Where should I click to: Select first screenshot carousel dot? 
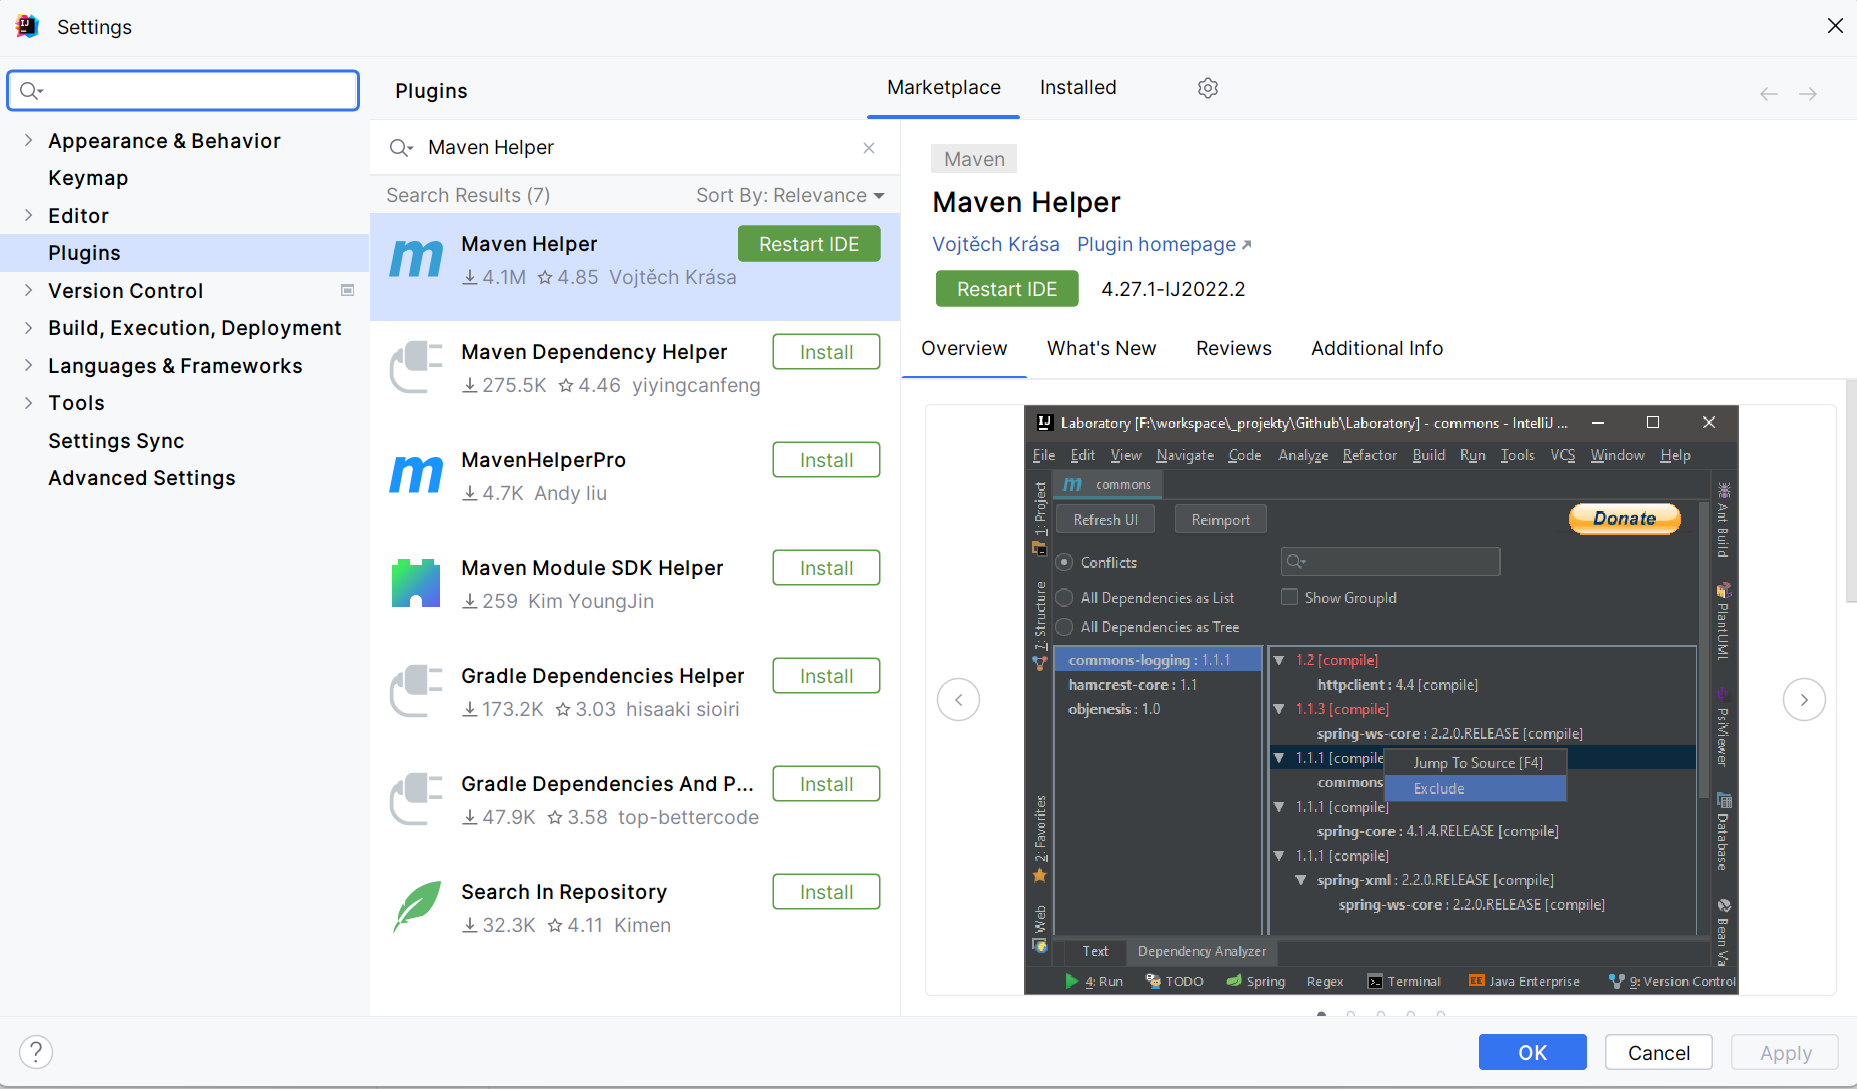pyautogui.click(x=1322, y=1014)
